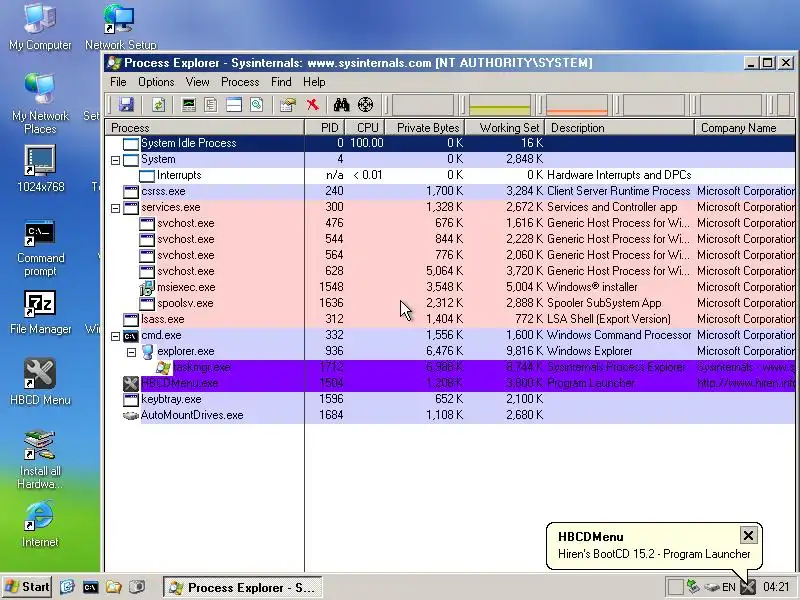This screenshot has height=600, width=800.
Task: Click the DLL/handle view magnifier icon
Action: pyautogui.click(x=257, y=105)
